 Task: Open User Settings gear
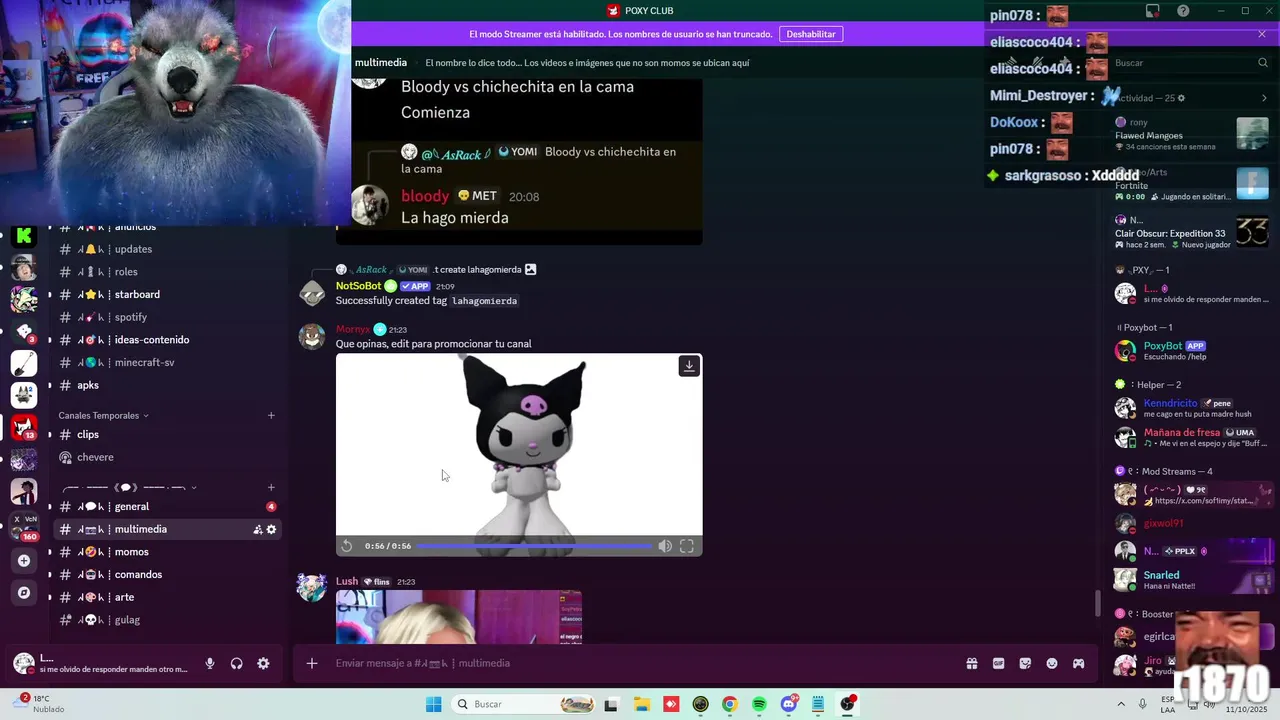click(263, 663)
